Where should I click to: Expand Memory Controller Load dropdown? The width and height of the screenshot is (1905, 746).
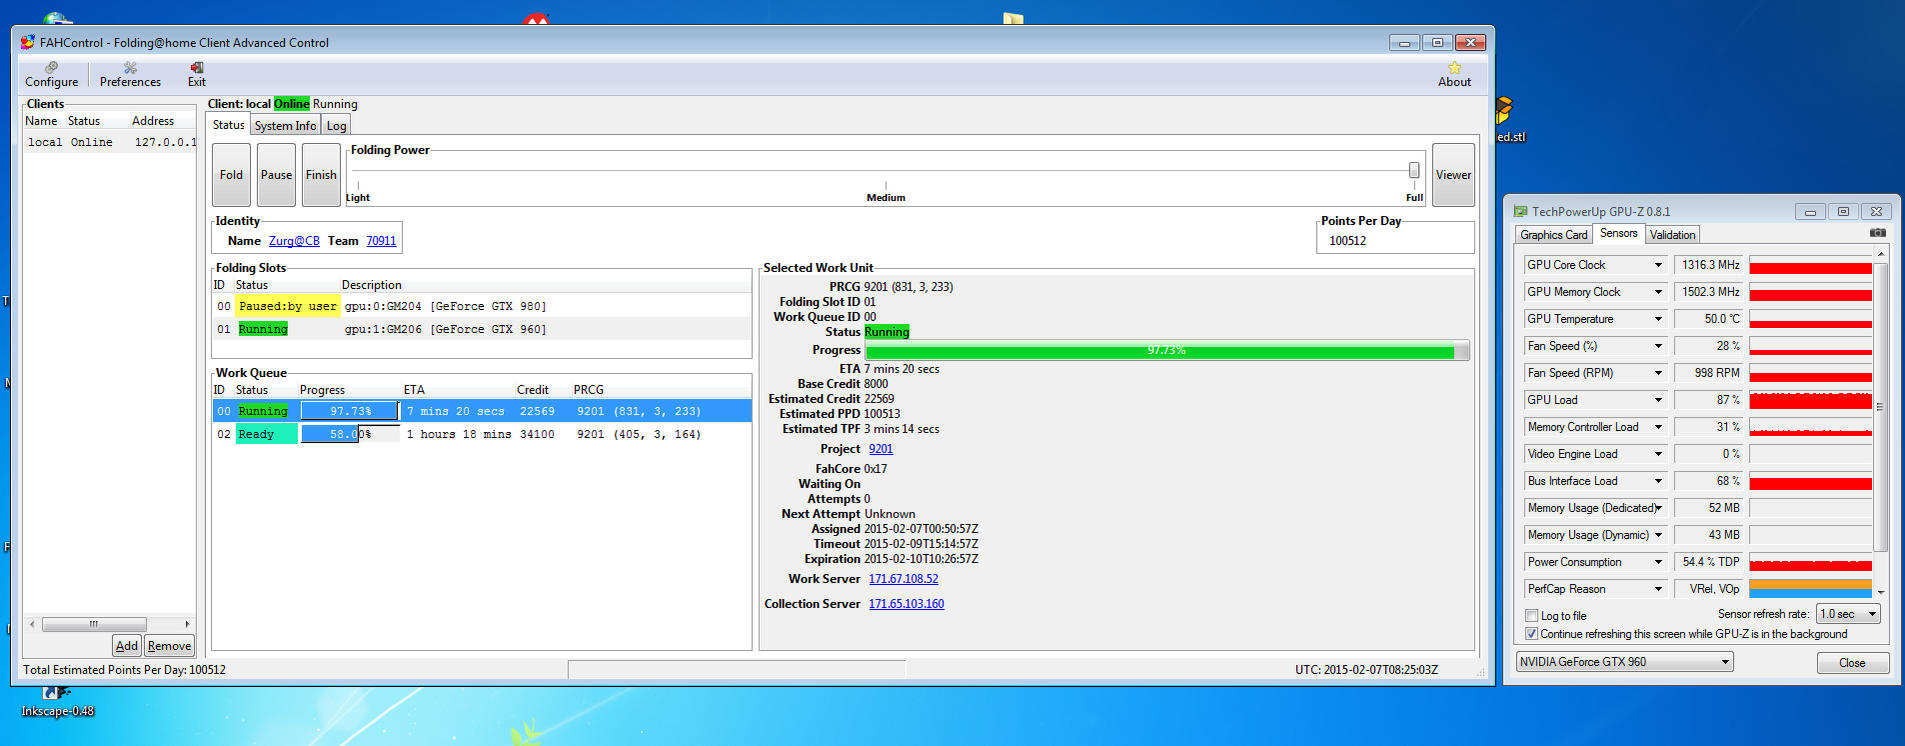(x=1658, y=427)
